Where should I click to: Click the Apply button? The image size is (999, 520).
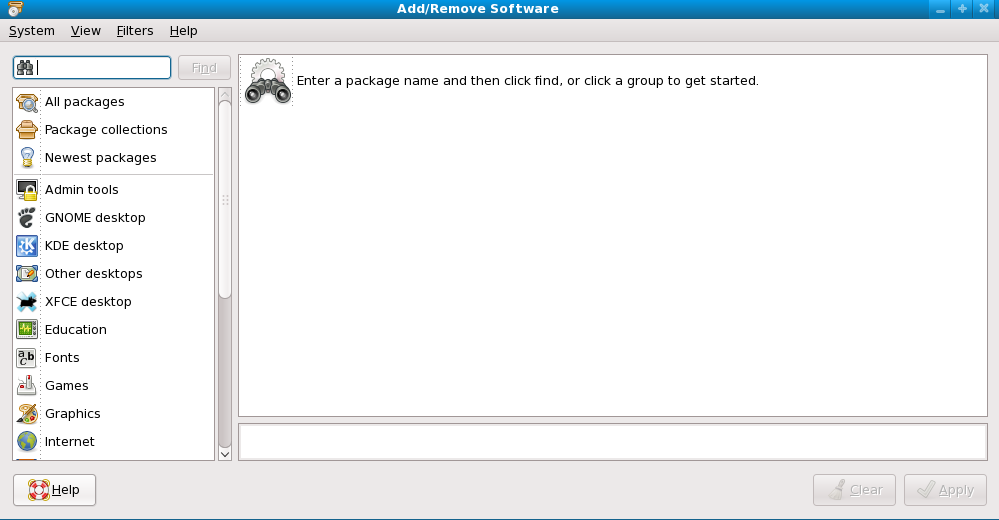click(945, 490)
